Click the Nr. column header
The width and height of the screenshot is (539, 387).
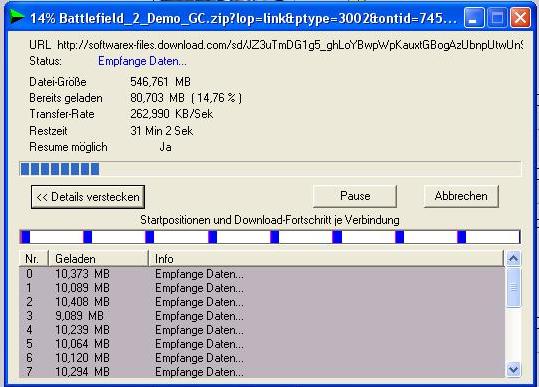tap(33, 259)
